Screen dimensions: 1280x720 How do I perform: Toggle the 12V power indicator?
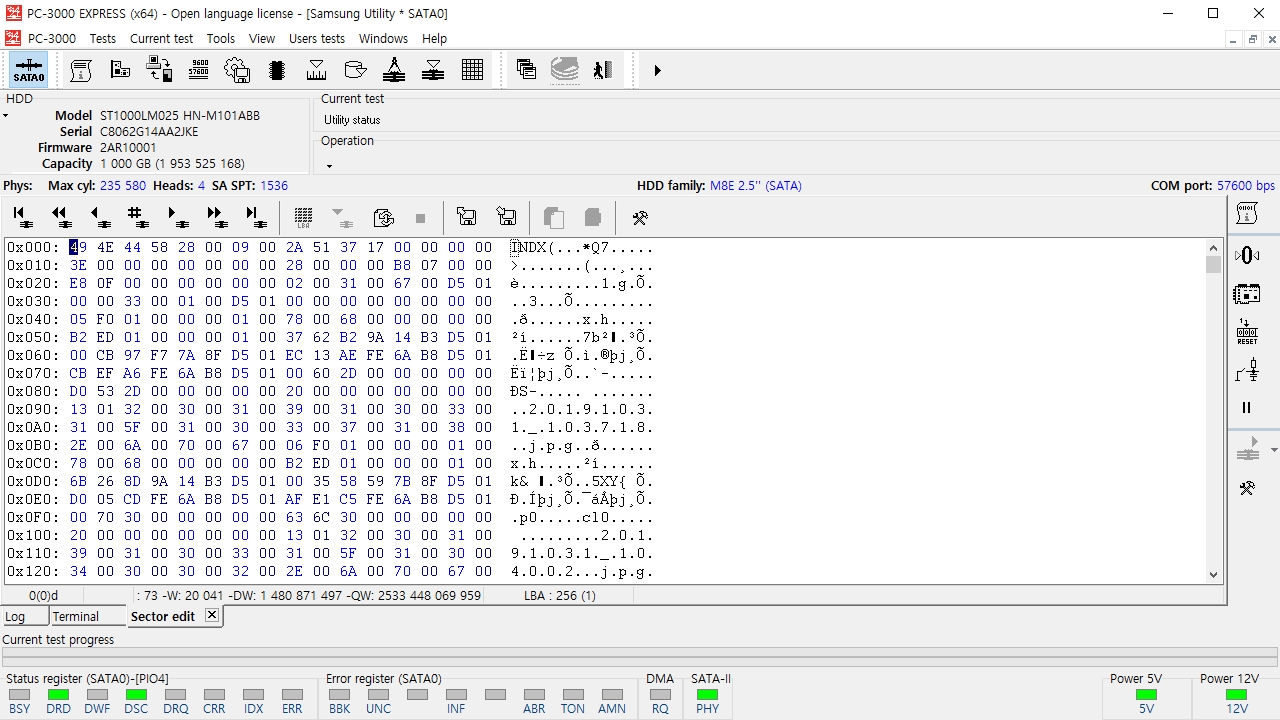tap(1236, 694)
